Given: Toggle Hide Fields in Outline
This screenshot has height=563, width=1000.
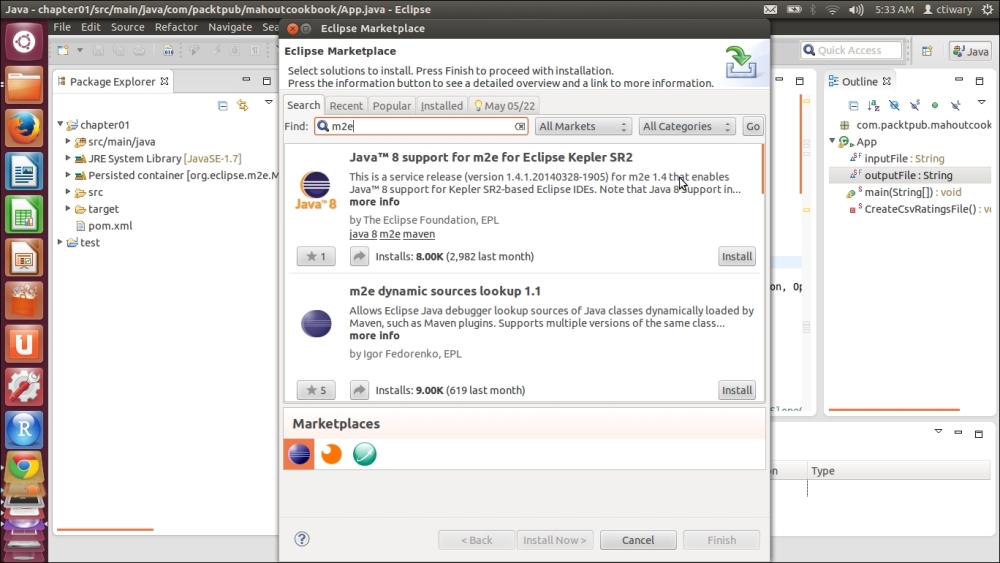Looking at the screenshot, I should pyautogui.click(x=894, y=105).
